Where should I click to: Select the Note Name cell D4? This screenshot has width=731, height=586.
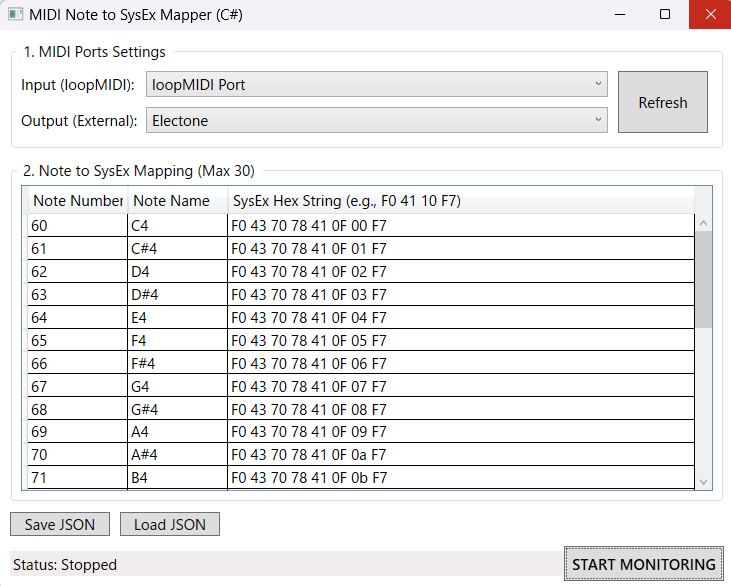click(x=178, y=271)
